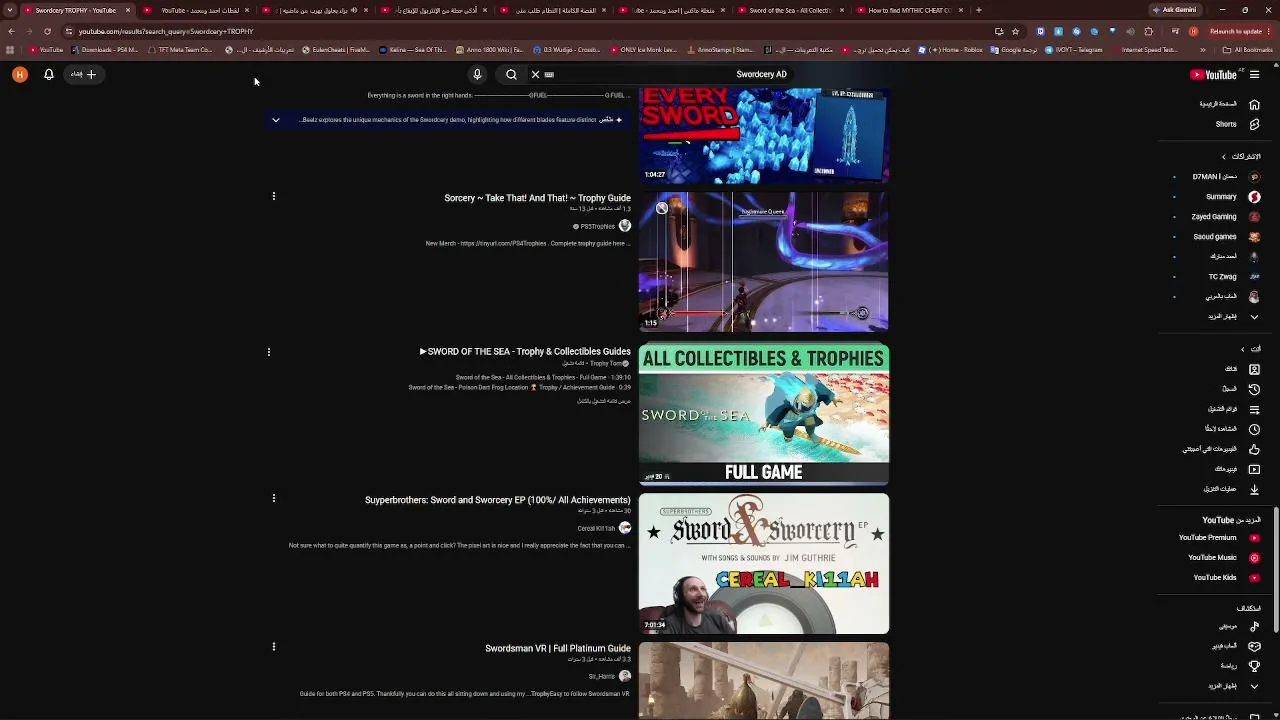Click the Ask Gemini button

tap(1173, 10)
